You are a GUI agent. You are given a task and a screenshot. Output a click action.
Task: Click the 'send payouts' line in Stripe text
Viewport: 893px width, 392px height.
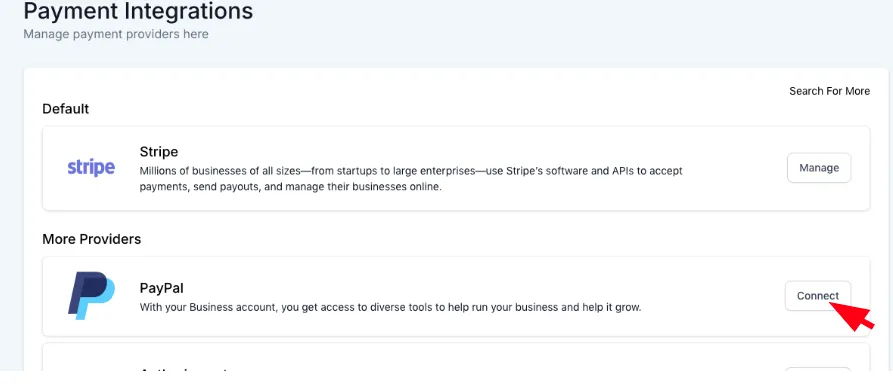tap(290, 187)
